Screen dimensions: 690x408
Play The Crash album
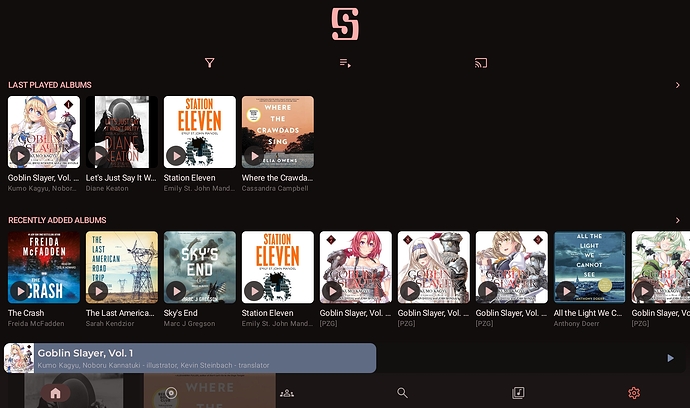pyautogui.click(x=20, y=291)
